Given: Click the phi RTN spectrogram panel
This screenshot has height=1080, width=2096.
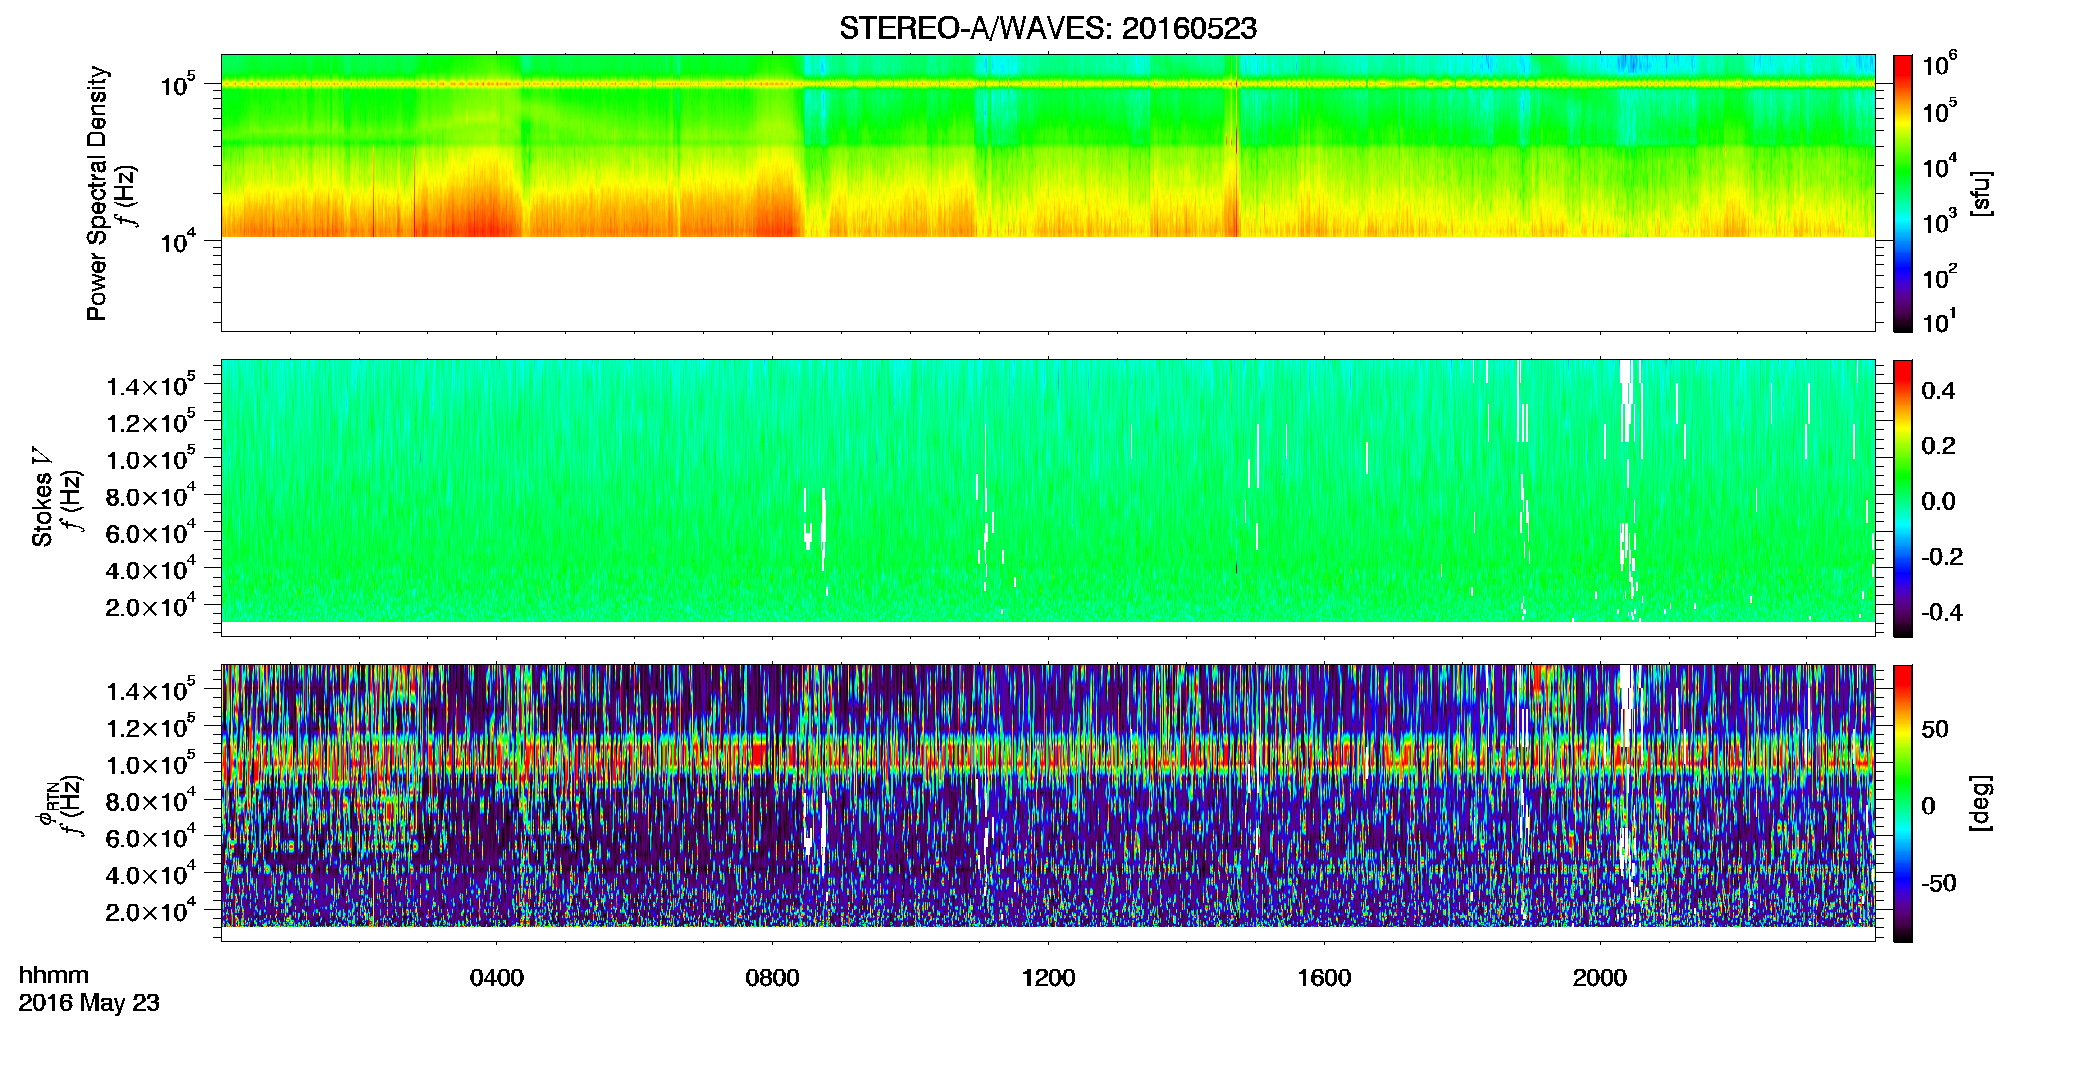Looking at the screenshot, I should (x=1048, y=803).
